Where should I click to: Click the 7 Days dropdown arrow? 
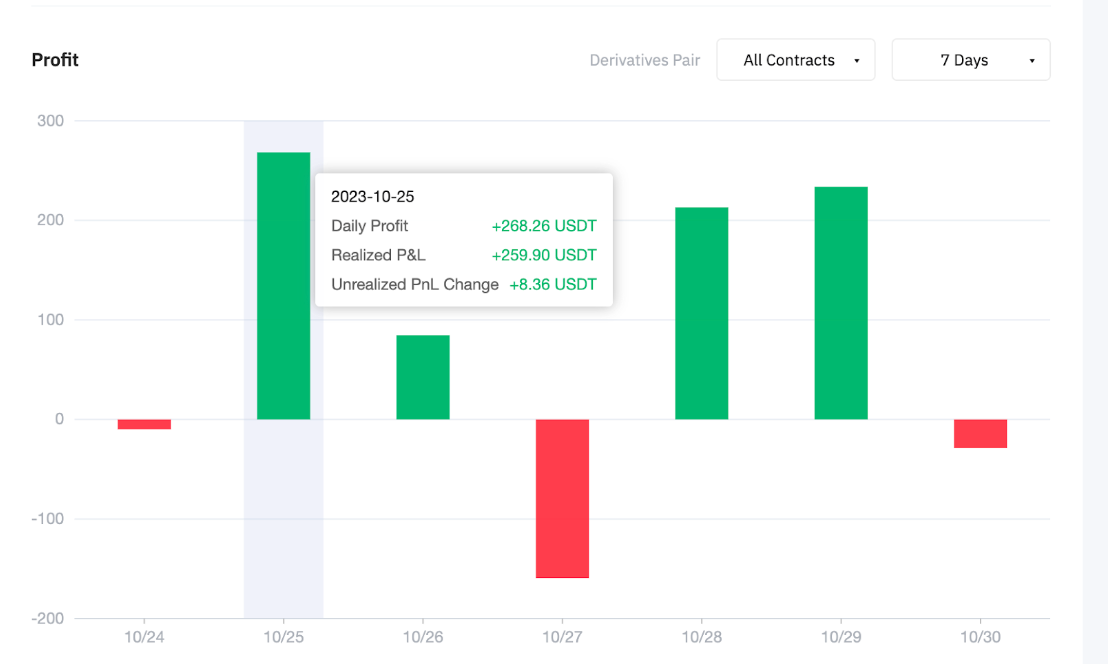coord(1031,60)
